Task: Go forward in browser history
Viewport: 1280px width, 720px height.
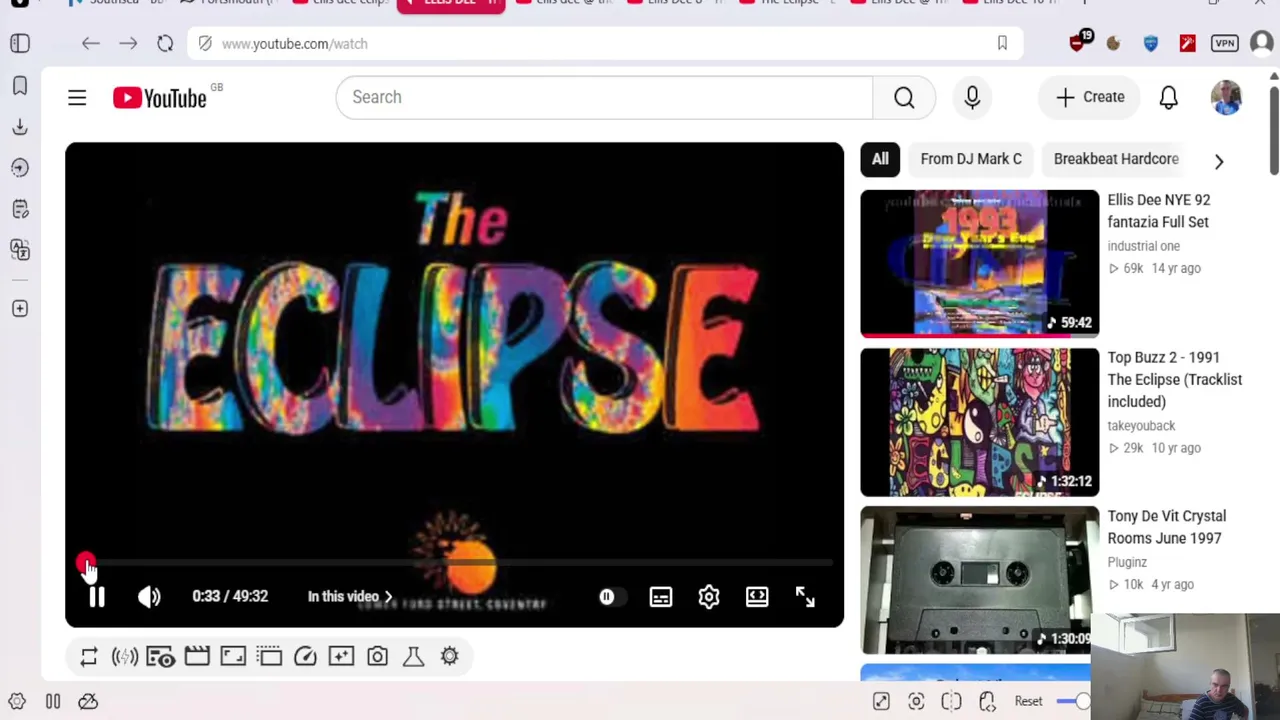Action: 128,44
